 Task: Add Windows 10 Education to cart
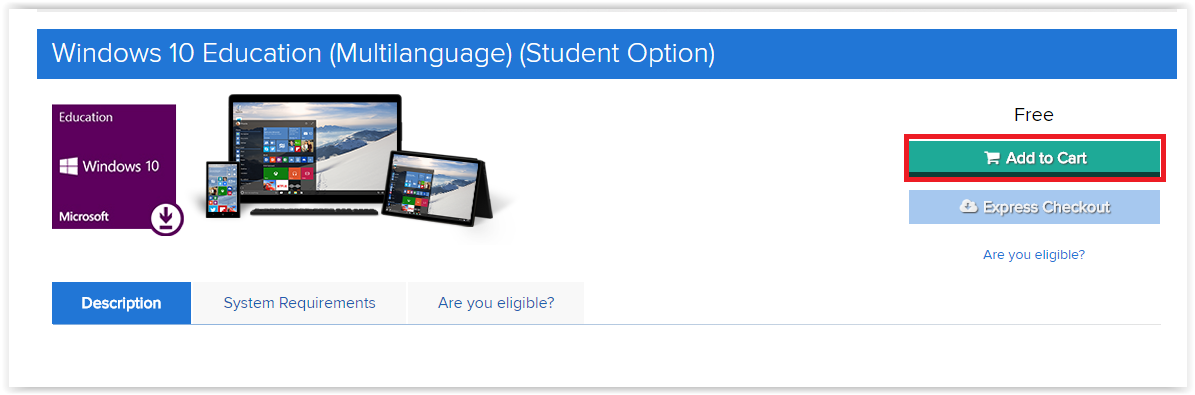point(1034,159)
